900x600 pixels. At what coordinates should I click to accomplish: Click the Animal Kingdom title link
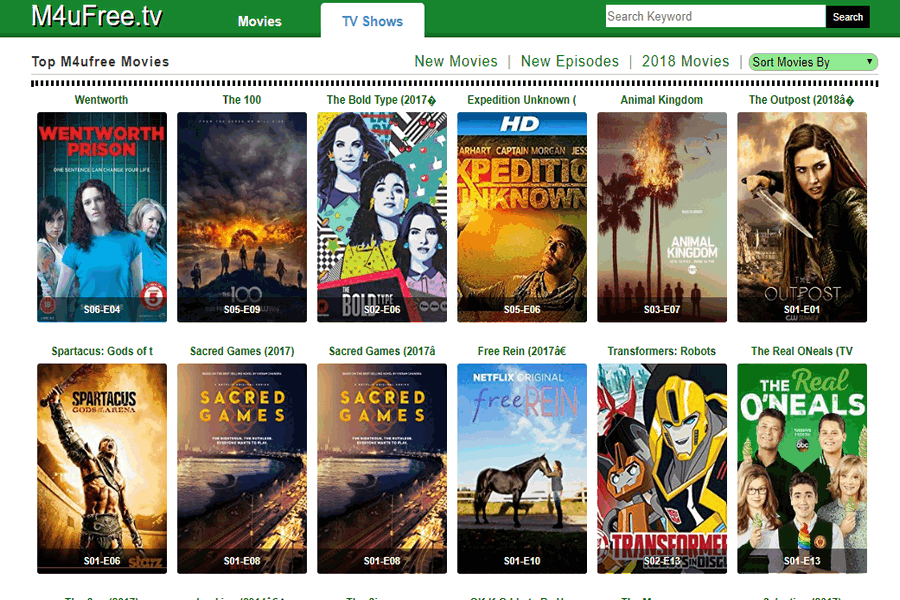click(x=662, y=100)
